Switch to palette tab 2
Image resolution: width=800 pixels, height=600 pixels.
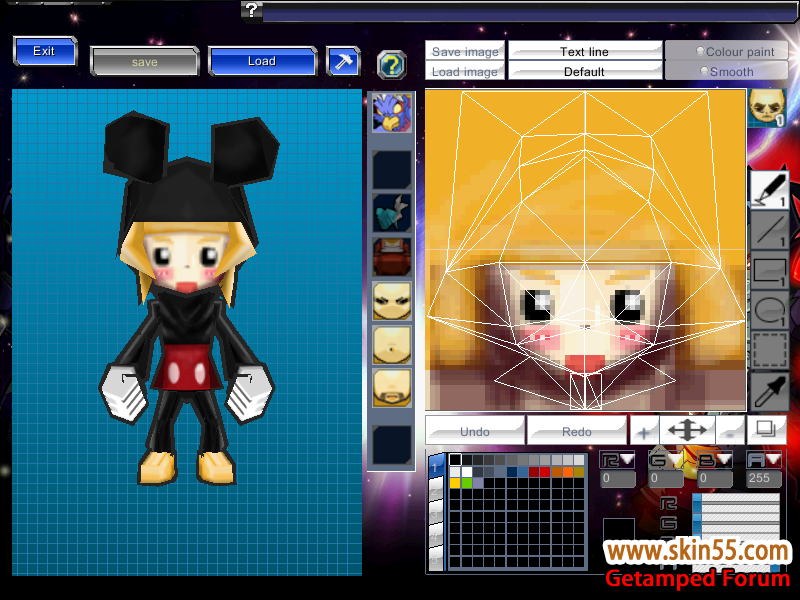(x=436, y=490)
